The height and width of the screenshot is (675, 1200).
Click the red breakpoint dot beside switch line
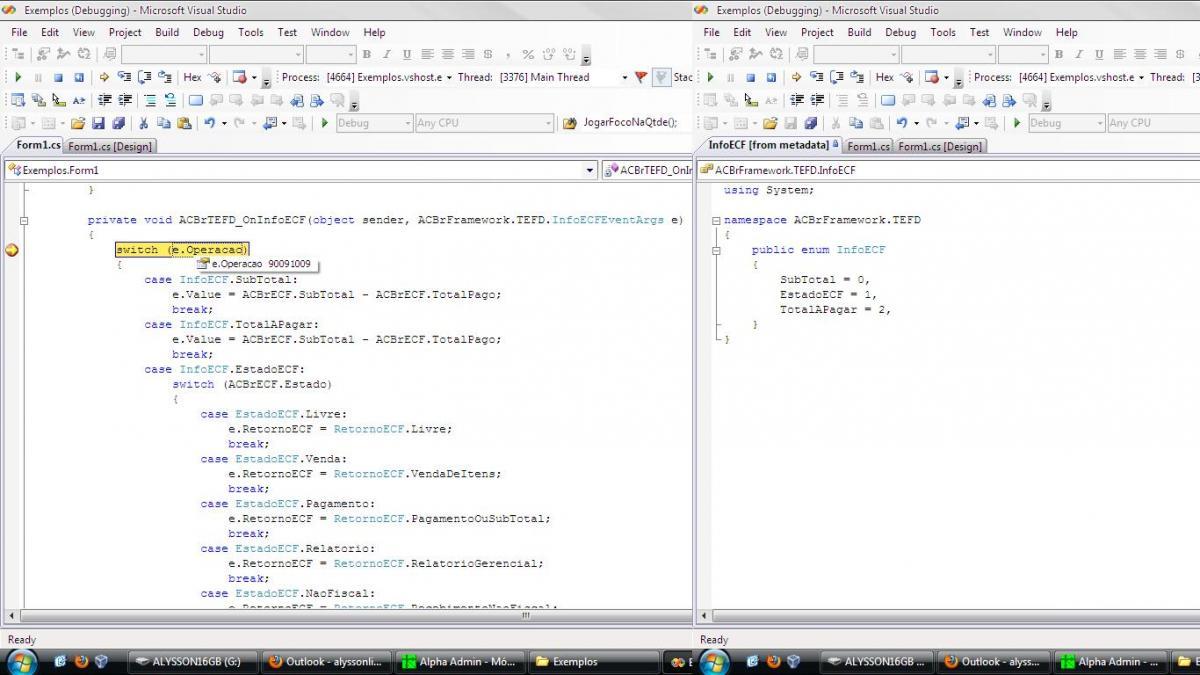tap(11, 250)
